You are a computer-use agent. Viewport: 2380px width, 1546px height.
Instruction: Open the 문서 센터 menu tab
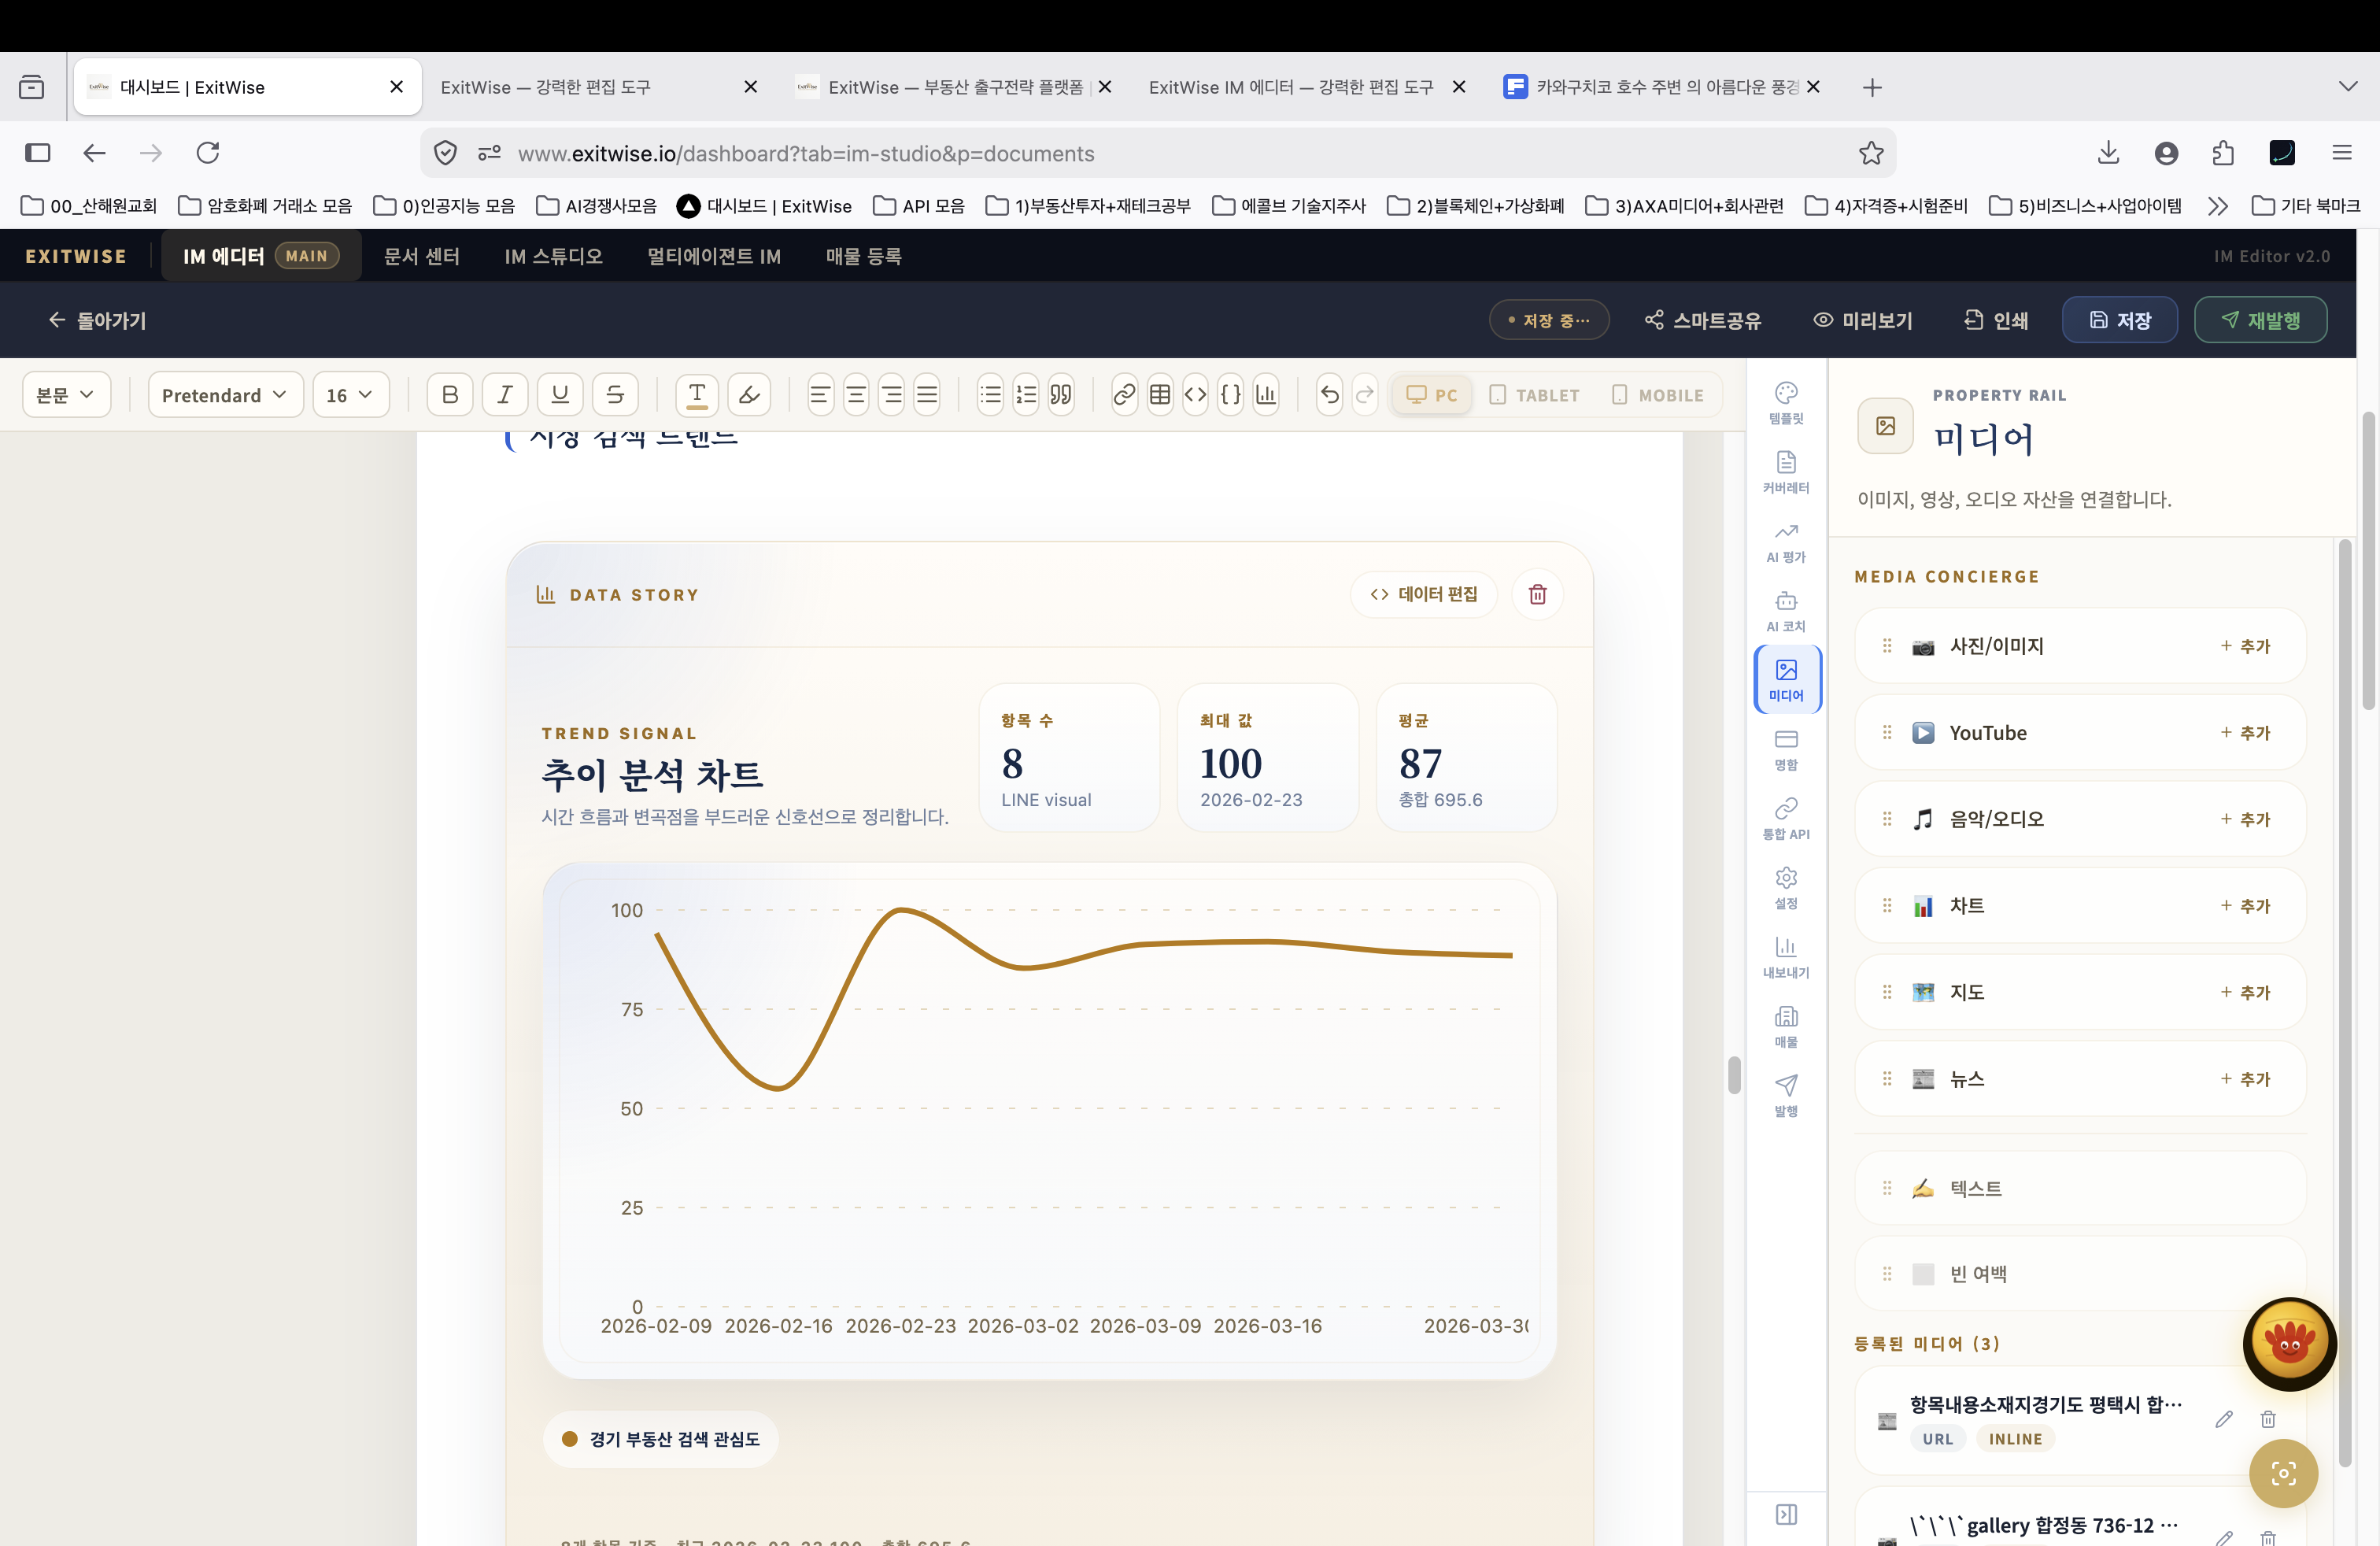(421, 256)
